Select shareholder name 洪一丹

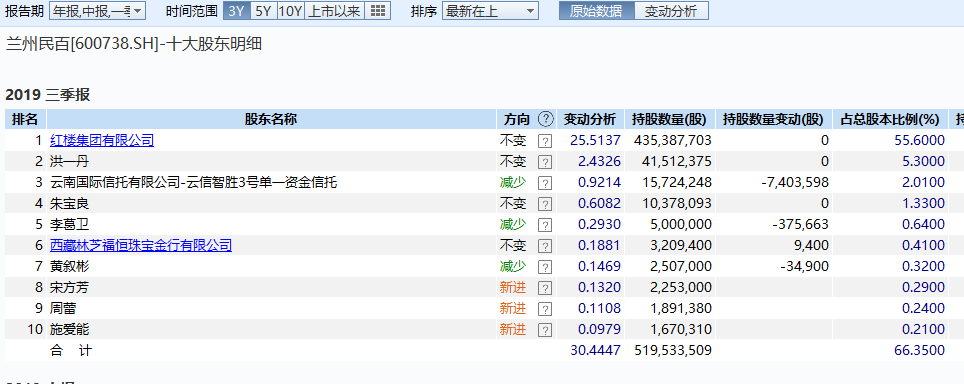tap(69, 162)
